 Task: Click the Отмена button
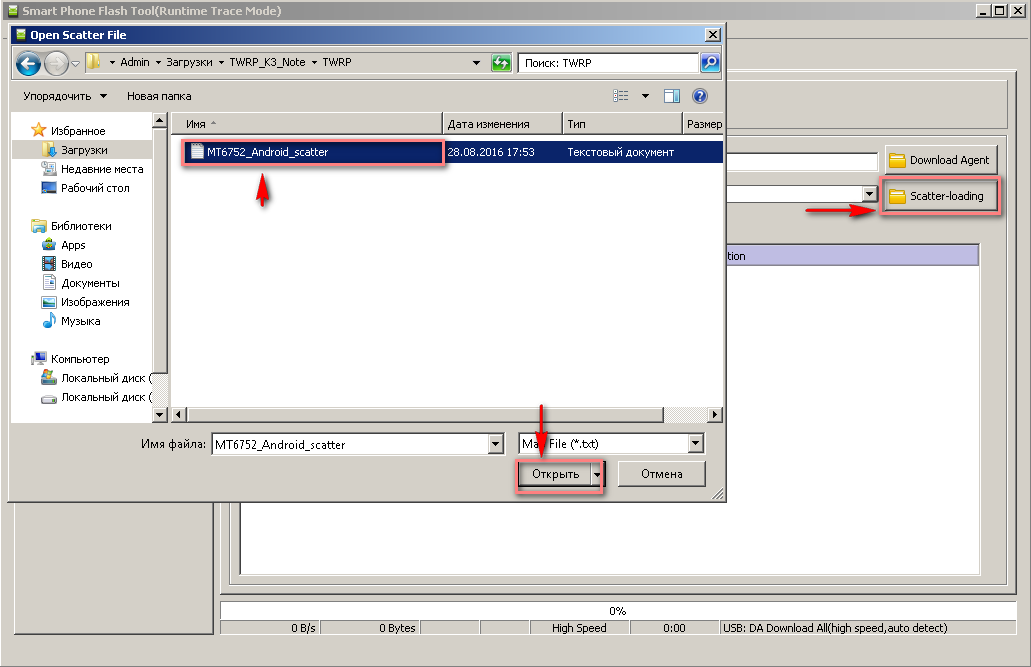coord(661,474)
